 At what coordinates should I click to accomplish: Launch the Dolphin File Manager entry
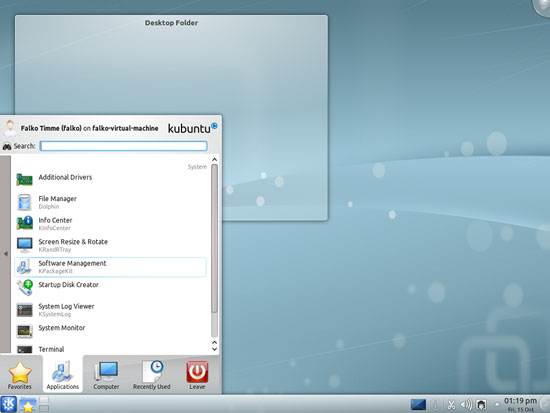point(110,202)
